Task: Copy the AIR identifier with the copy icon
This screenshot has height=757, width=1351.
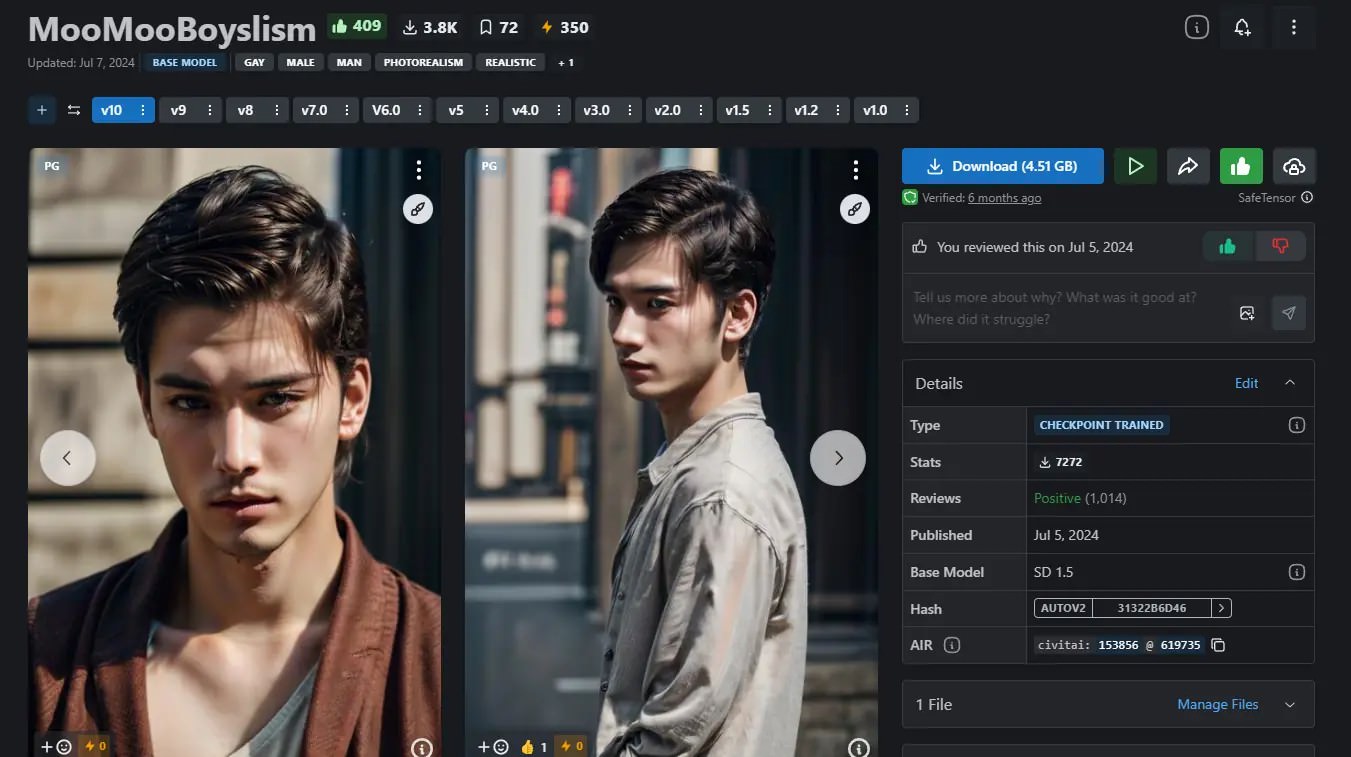Action: pyautogui.click(x=1218, y=645)
